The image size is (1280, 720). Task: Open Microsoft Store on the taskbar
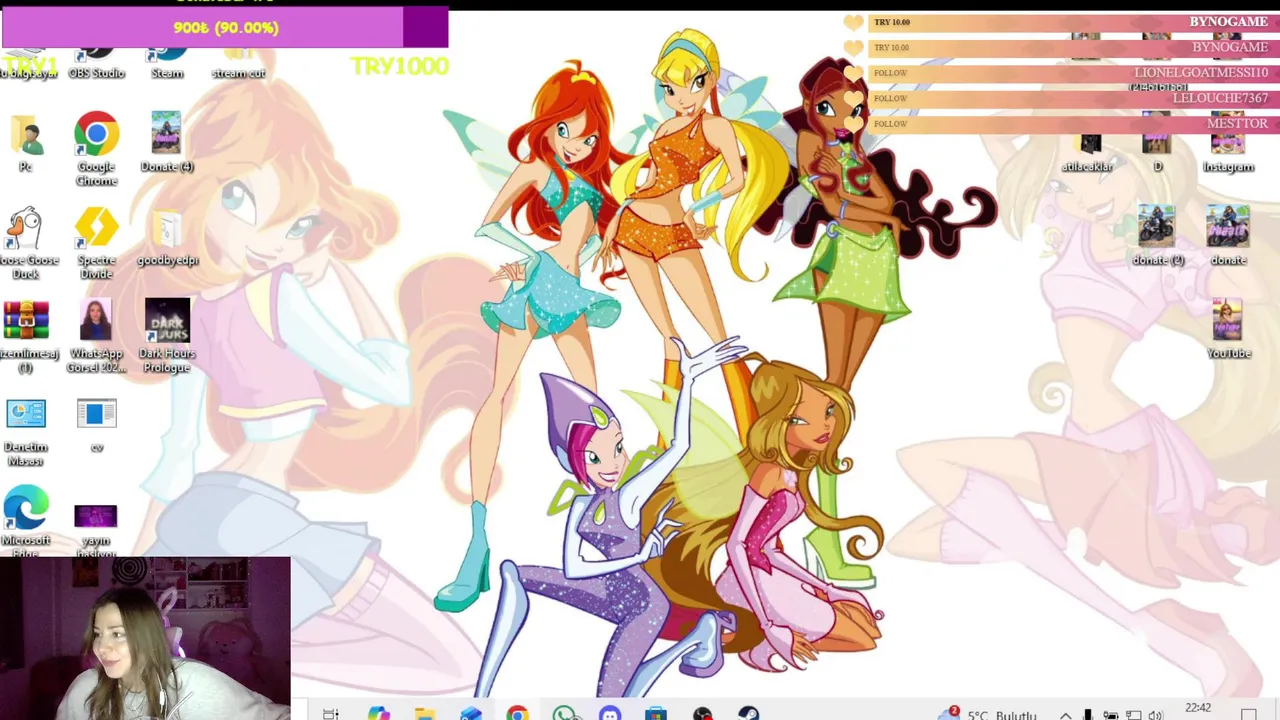656,713
